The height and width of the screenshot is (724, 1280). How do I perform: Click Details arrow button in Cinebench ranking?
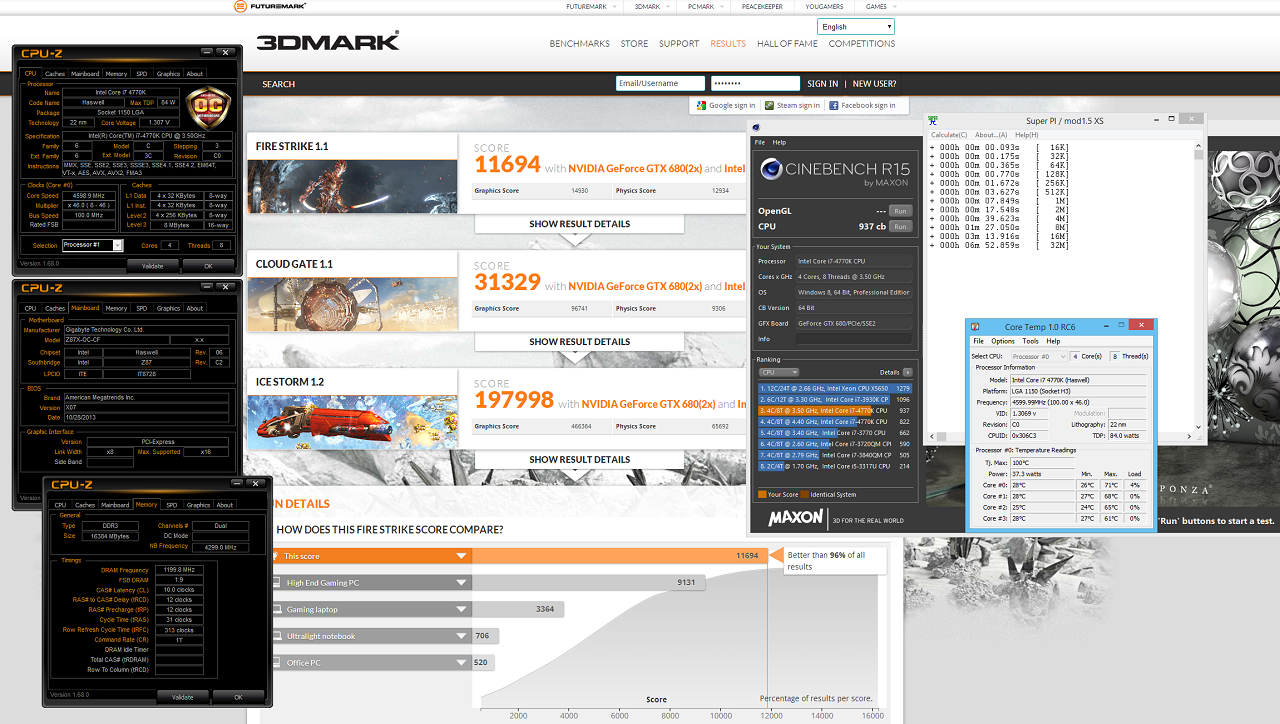[907, 372]
